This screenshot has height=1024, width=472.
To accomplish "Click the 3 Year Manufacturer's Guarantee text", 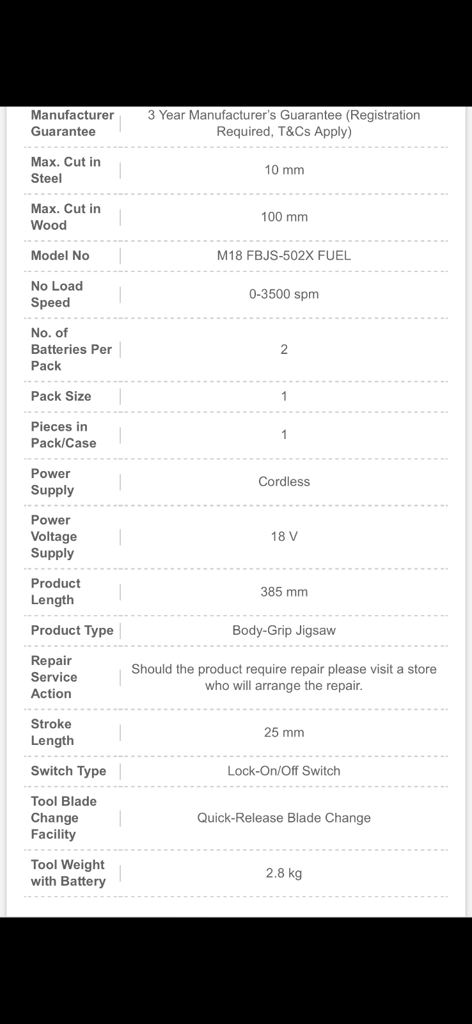I will [284, 123].
